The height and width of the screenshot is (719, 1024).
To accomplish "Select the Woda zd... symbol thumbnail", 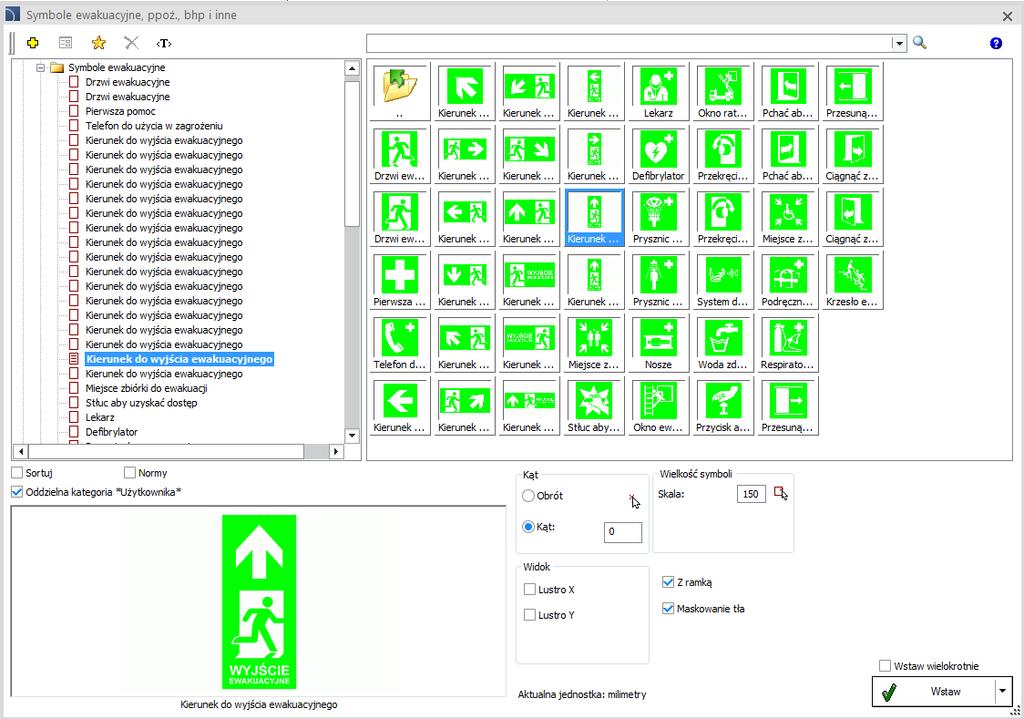I will tap(723, 344).
